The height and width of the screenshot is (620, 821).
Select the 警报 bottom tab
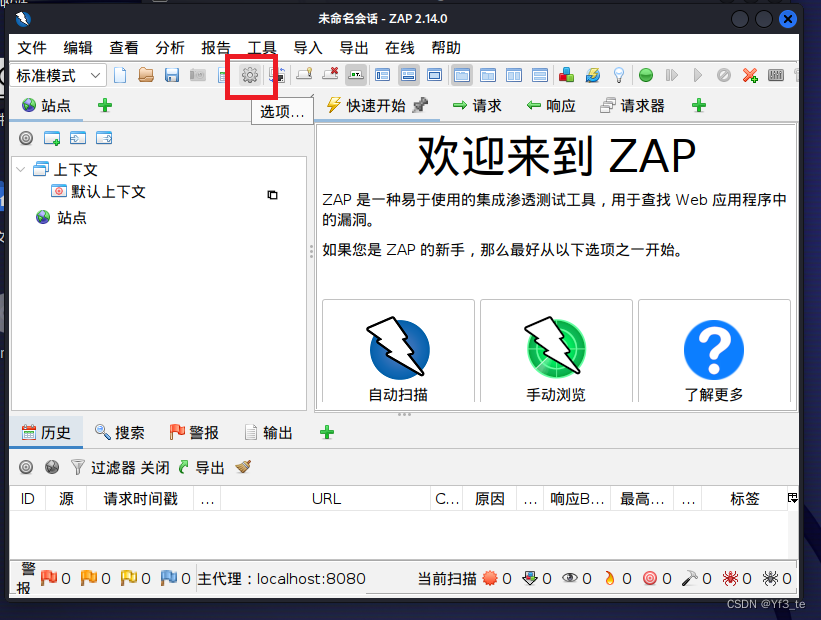[194, 433]
